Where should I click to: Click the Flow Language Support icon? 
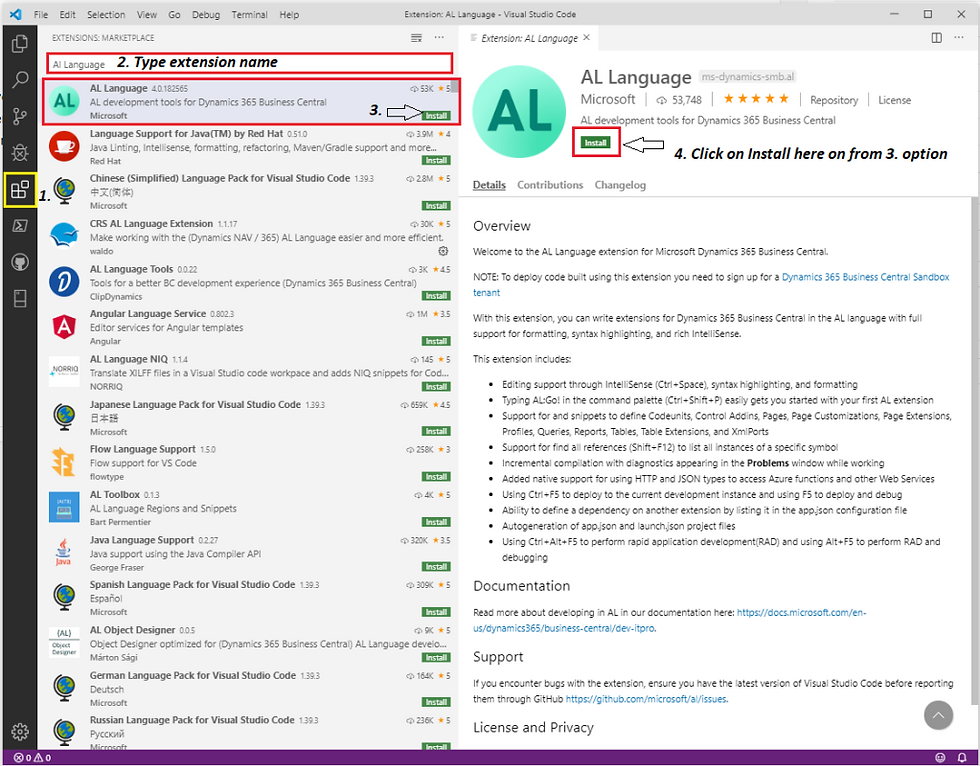[x=64, y=462]
